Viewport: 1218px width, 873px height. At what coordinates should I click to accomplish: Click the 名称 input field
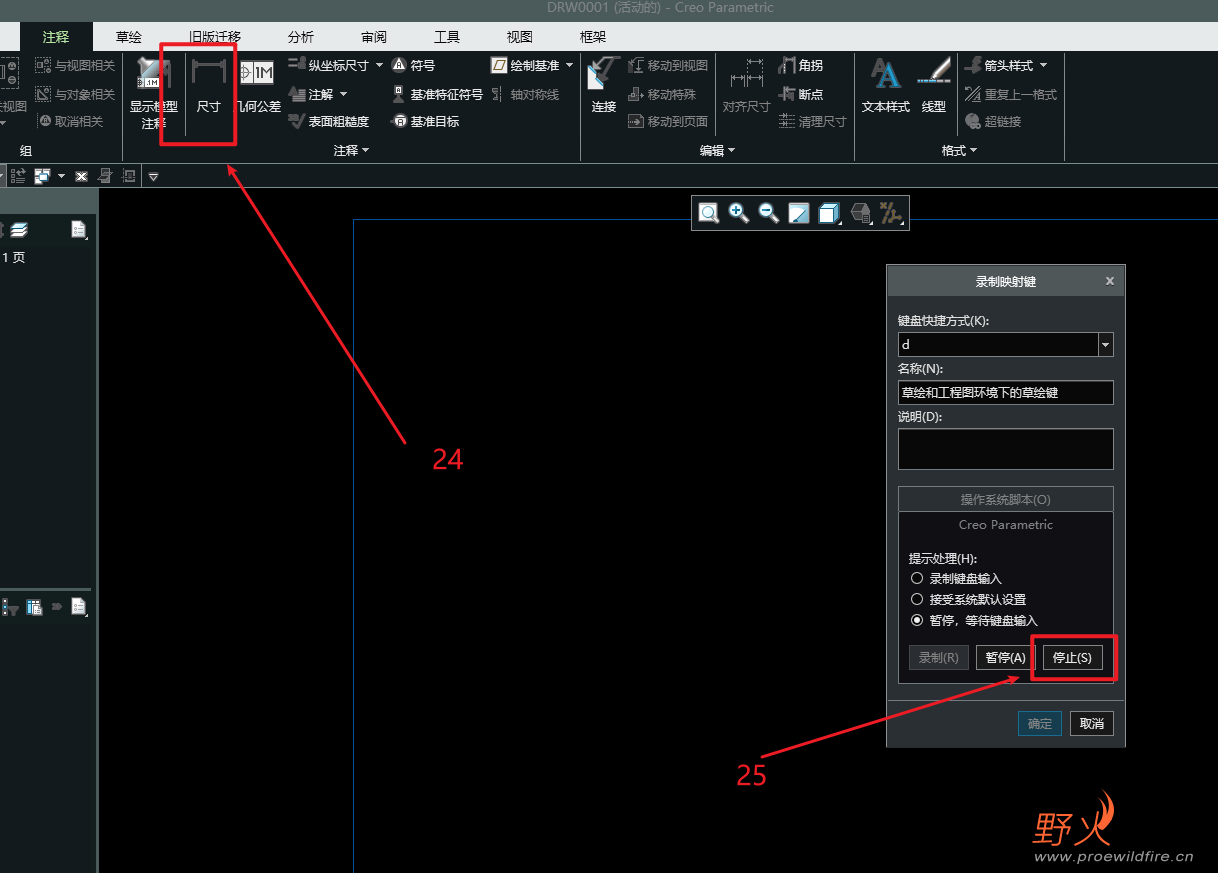(1006, 393)
